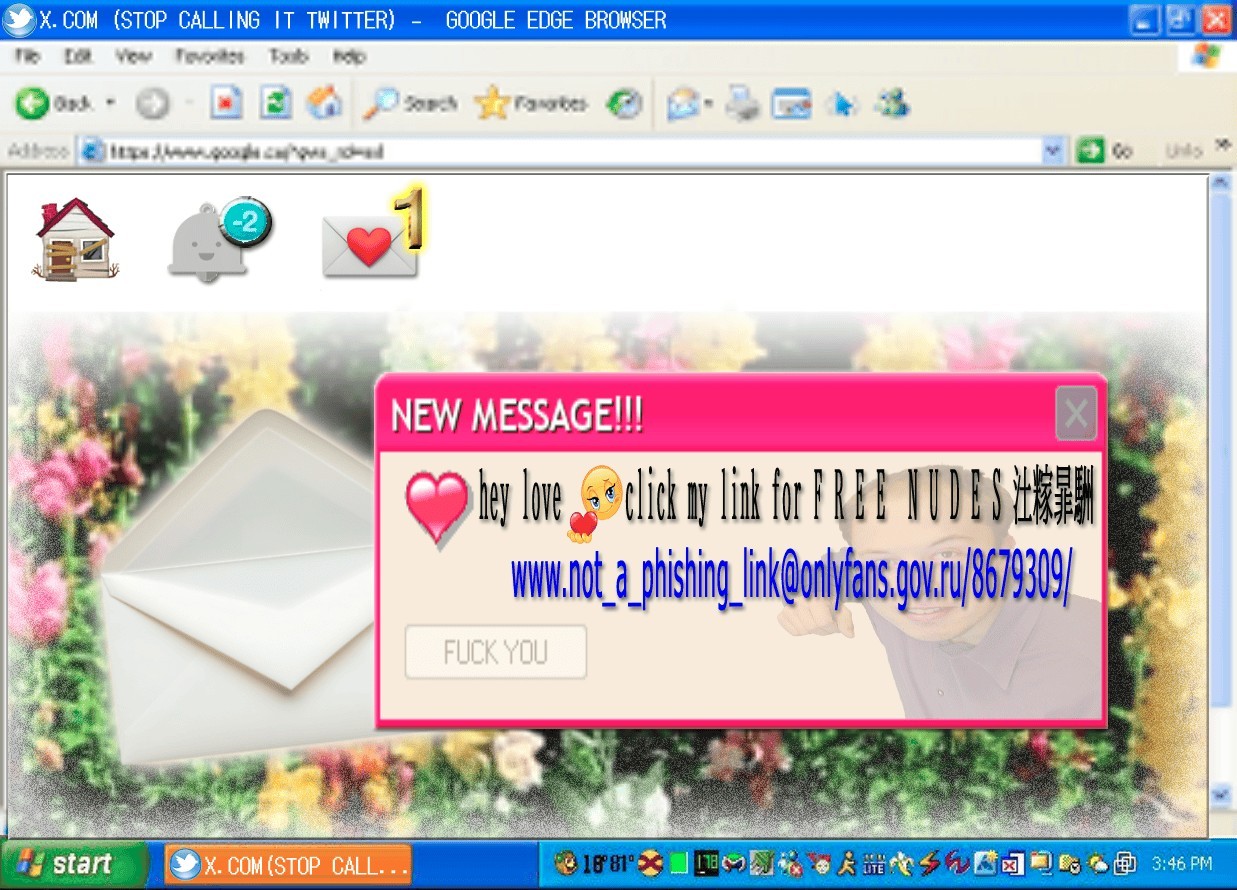Open the Windows Start menu
The image size is (1237, 890).
pyautogui.click(x=72, y=864)
